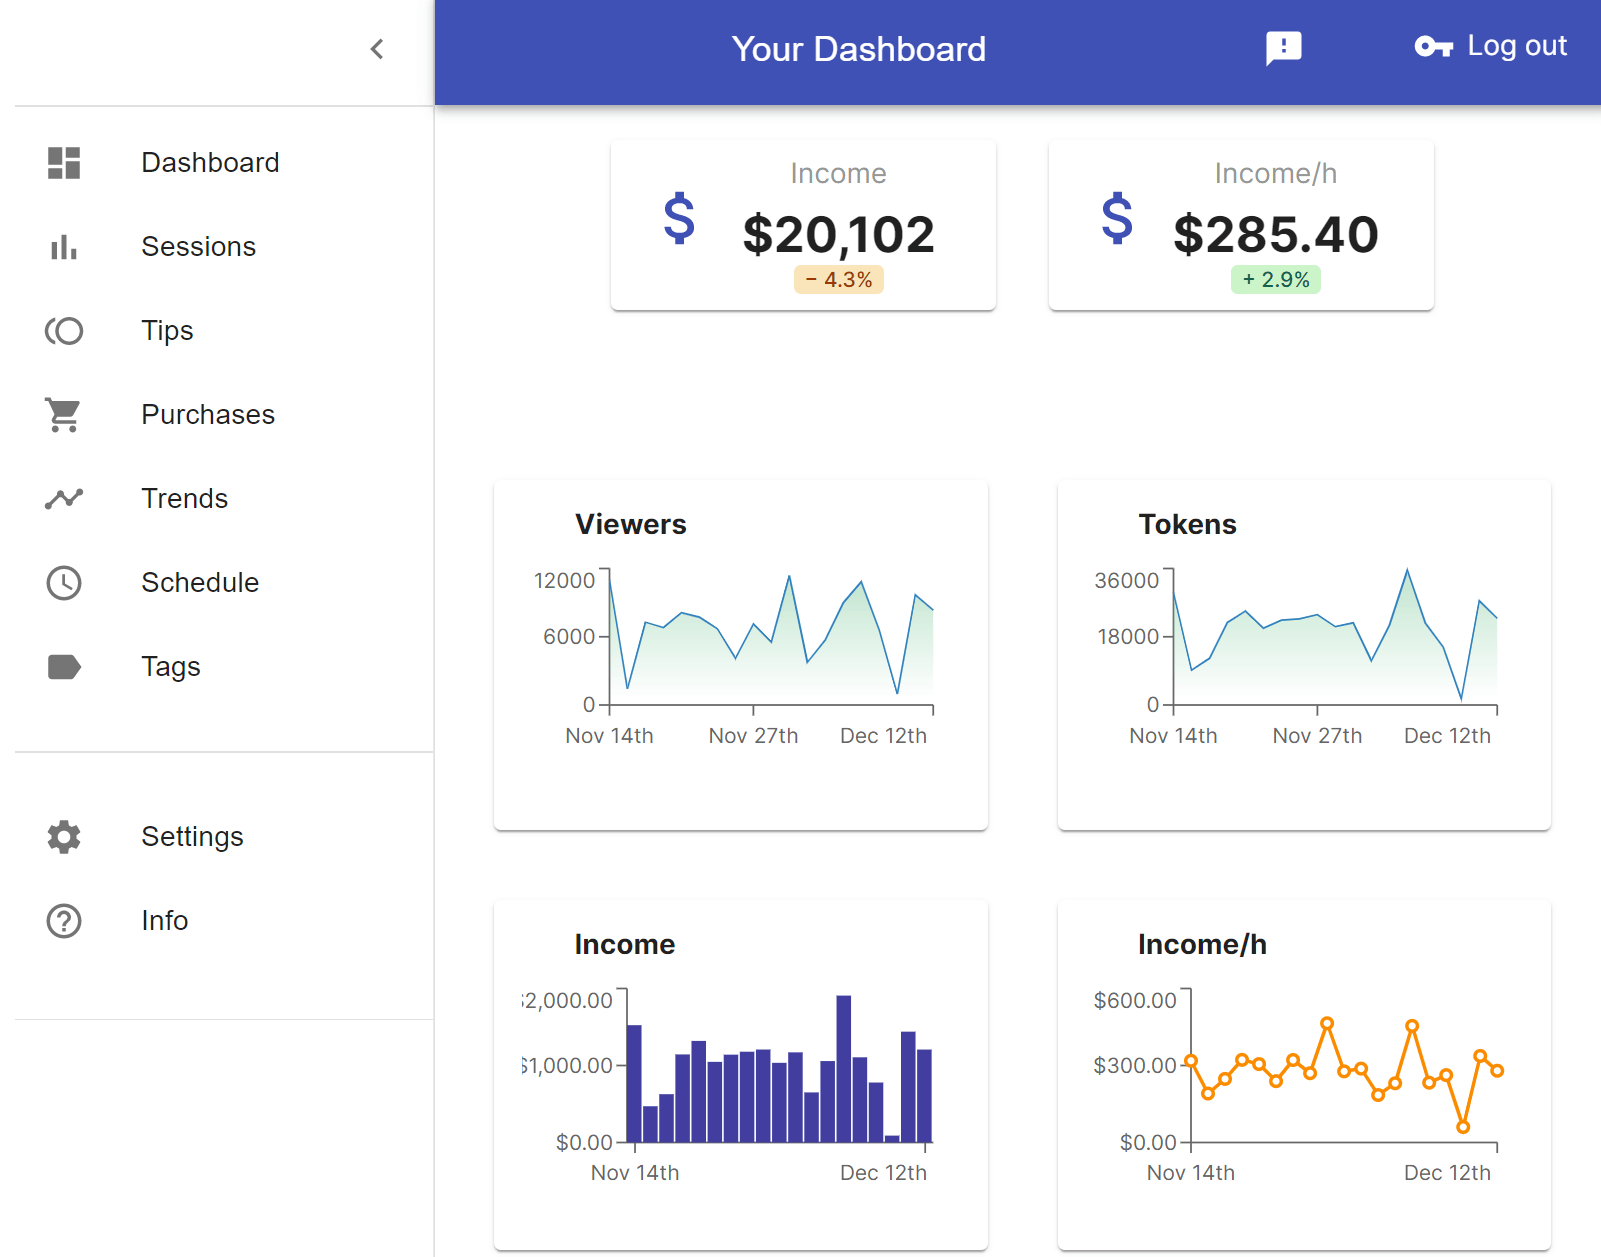Log out using the header button

[x=1490, y=47]
